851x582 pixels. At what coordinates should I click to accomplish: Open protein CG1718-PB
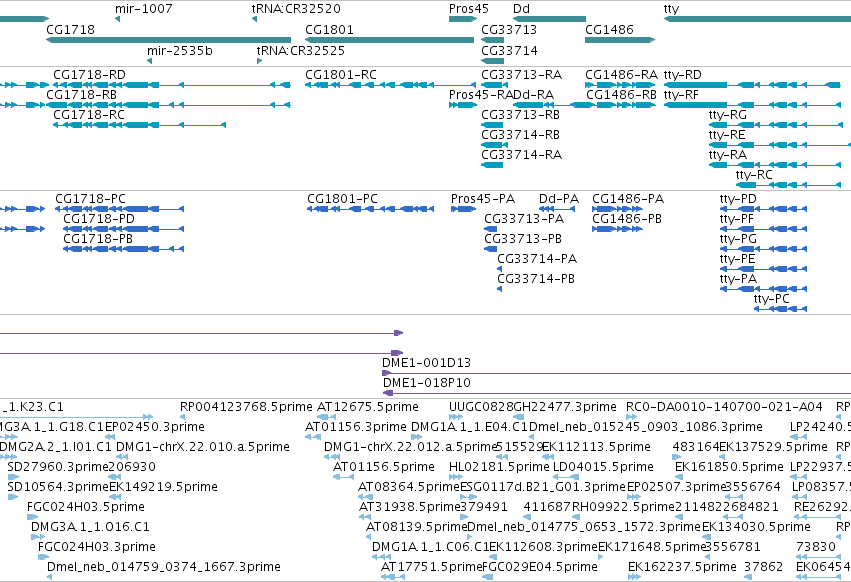point(124,249)
